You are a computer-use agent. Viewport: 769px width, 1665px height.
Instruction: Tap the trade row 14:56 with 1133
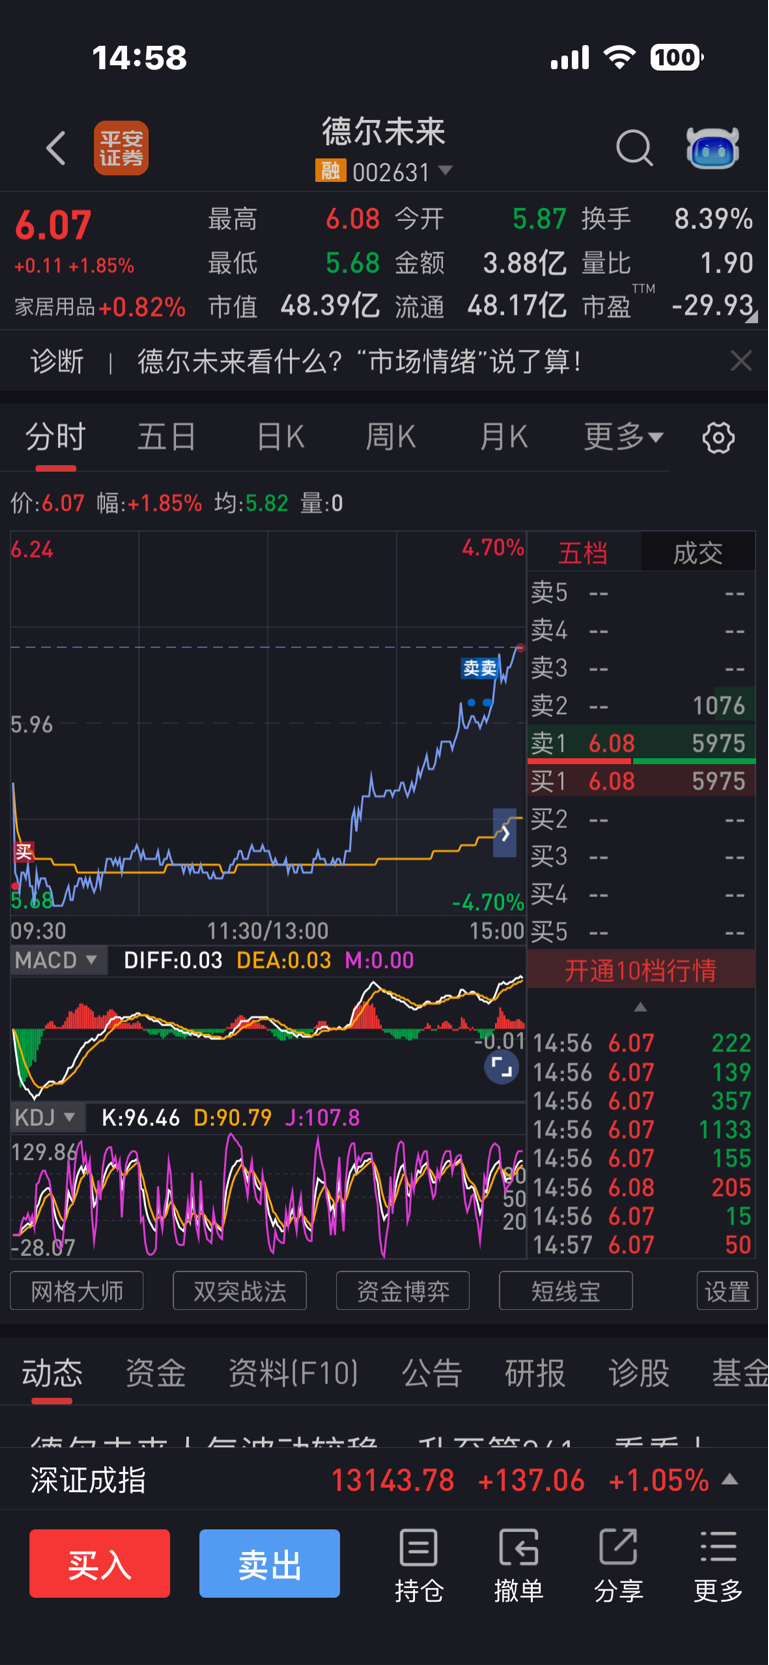(x=641, y=1130)
